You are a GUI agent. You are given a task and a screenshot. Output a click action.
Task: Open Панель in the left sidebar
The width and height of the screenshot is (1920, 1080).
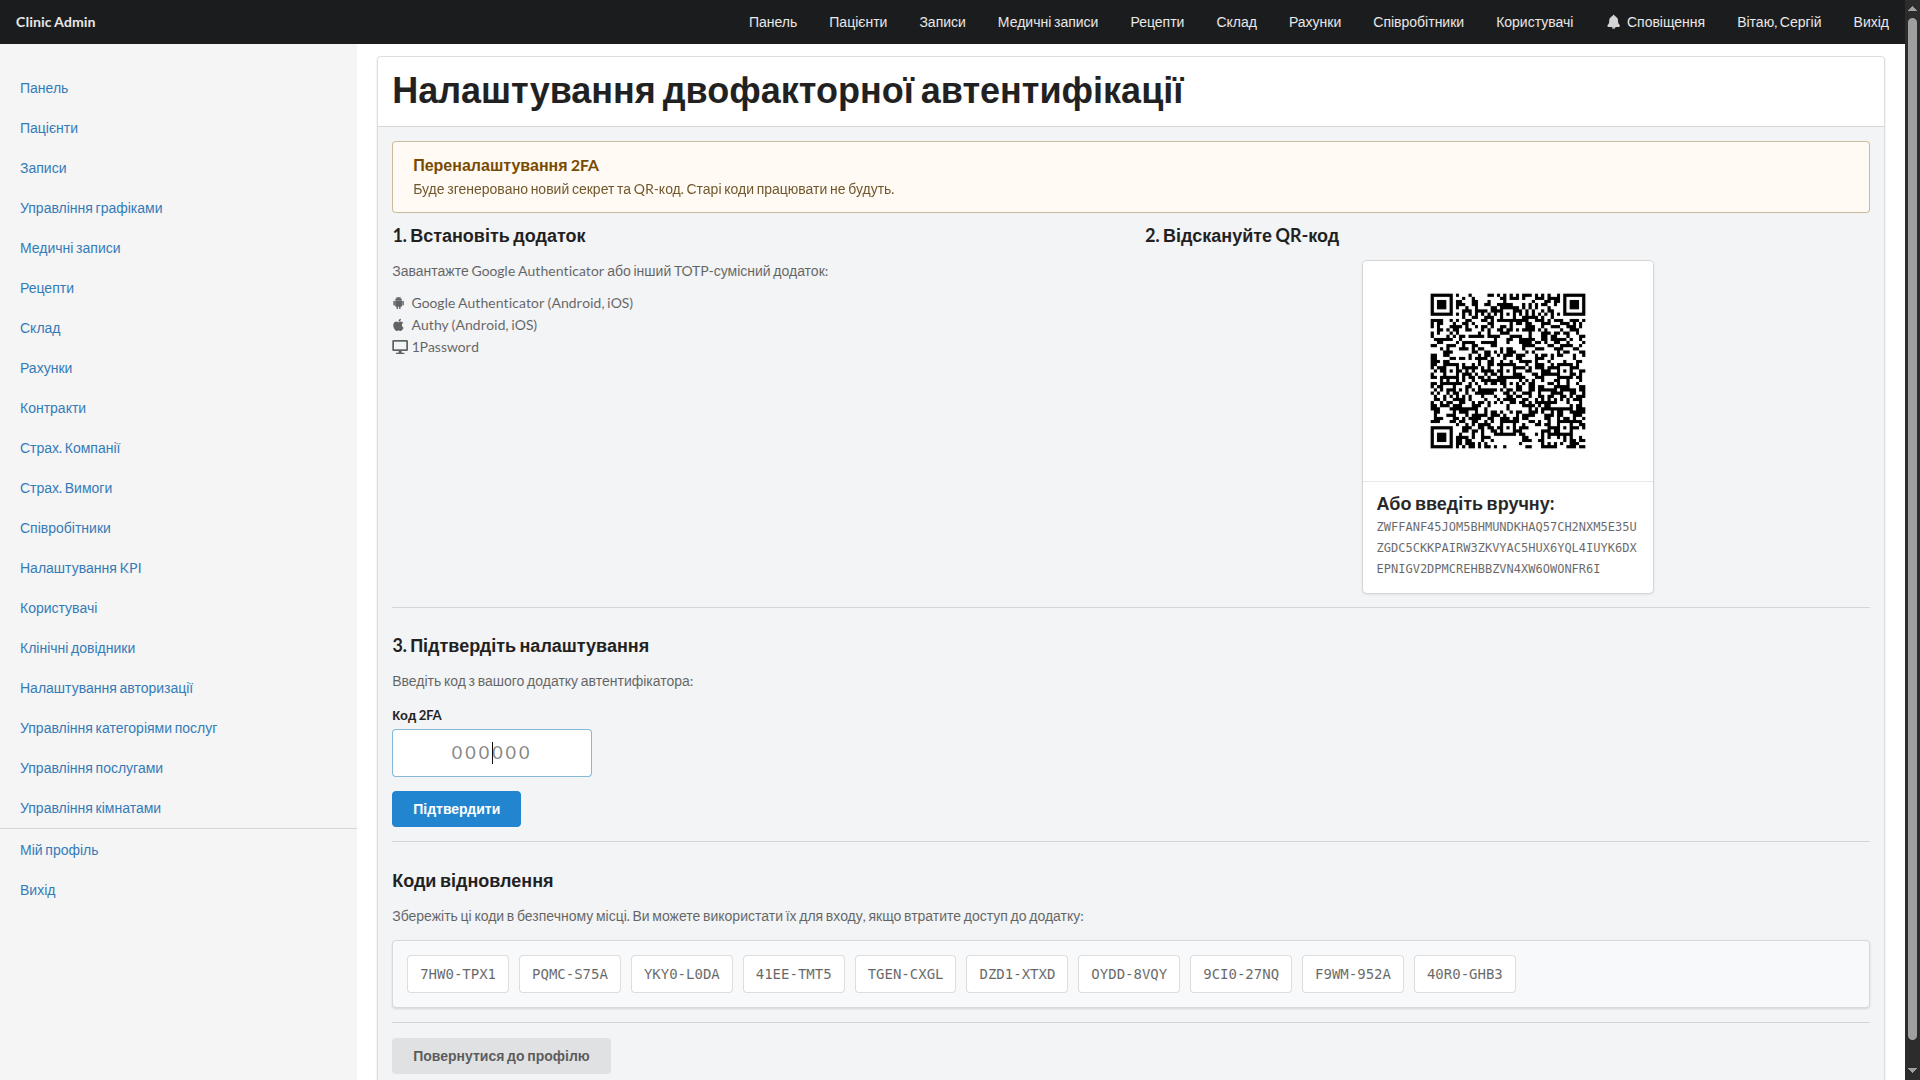pos(44,88)
